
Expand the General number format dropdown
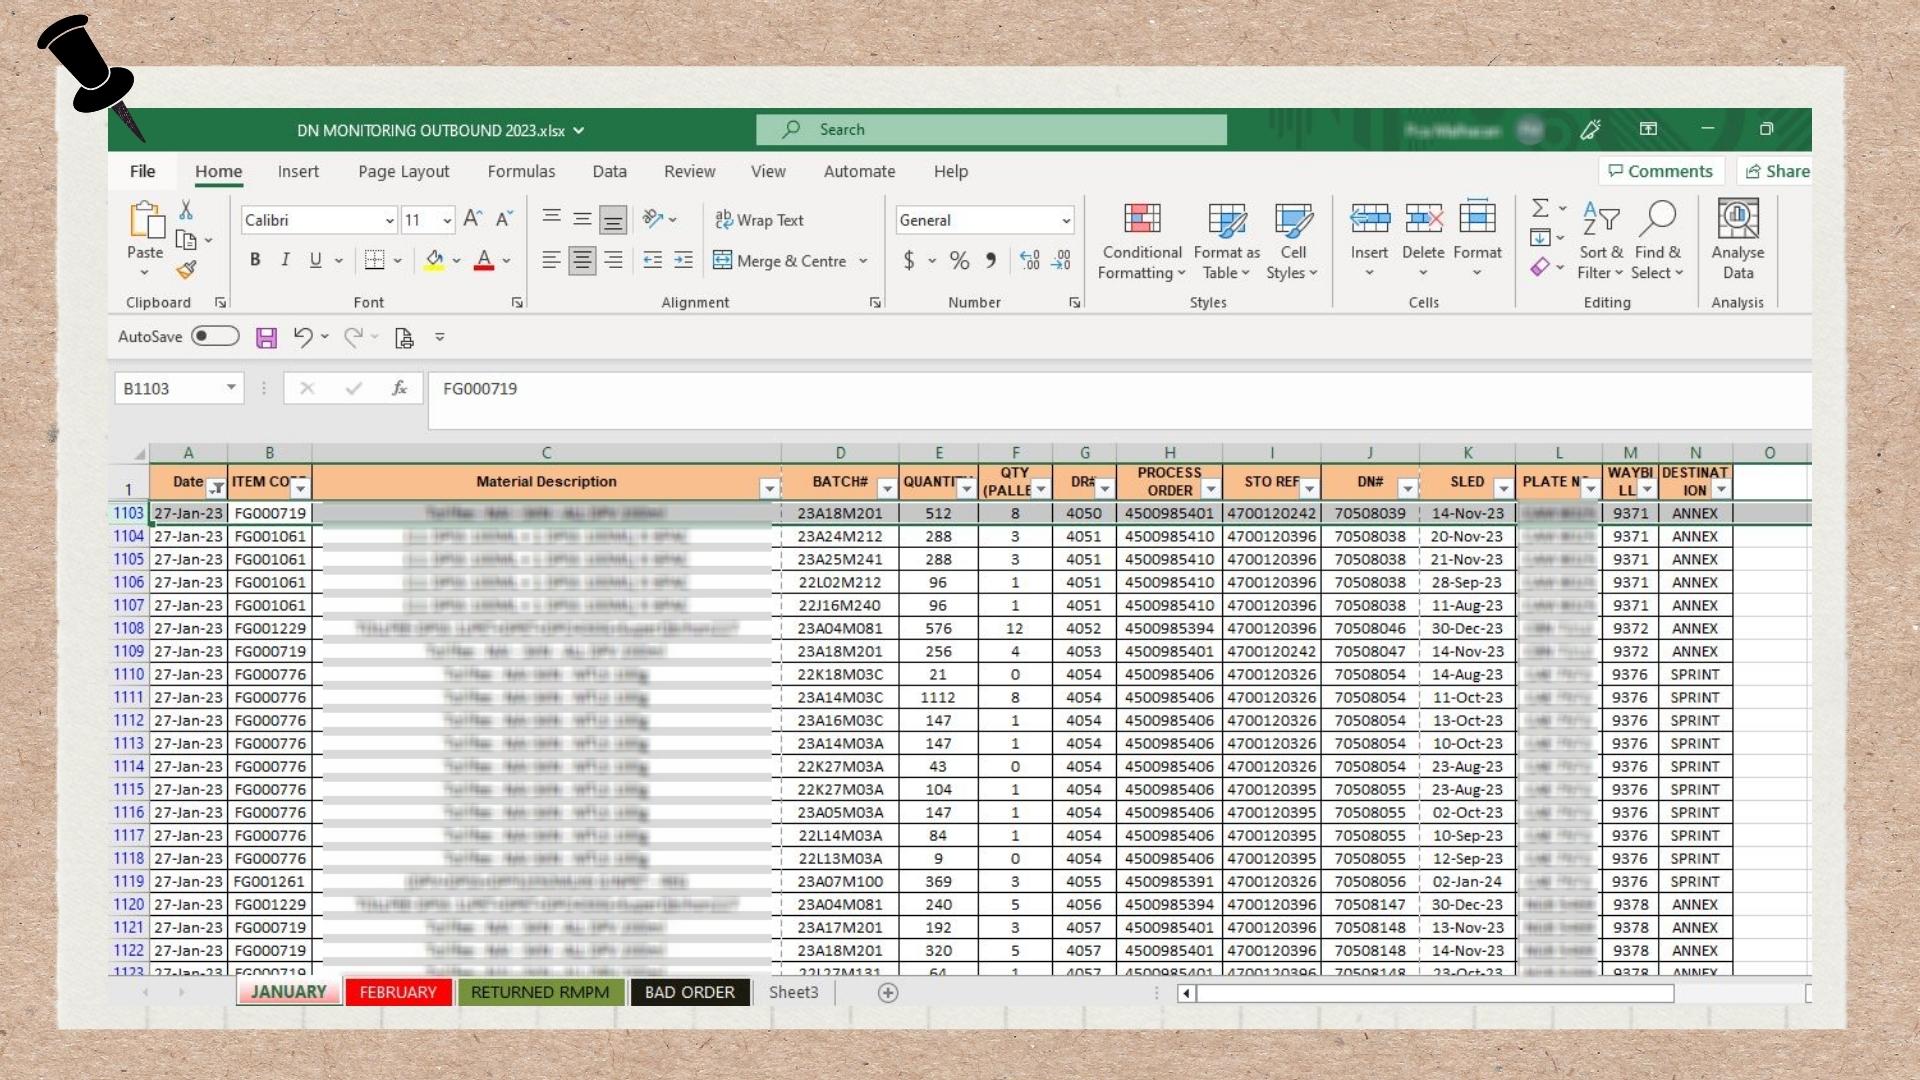pos(1066,220)
